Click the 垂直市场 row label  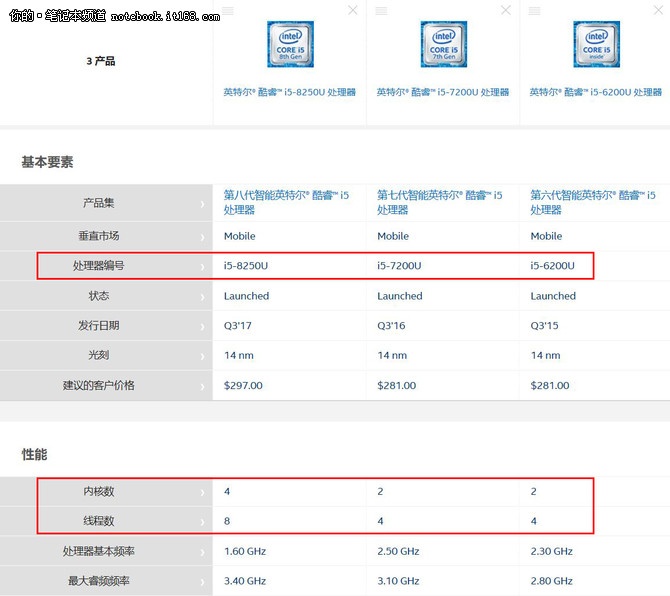(99, 236)
